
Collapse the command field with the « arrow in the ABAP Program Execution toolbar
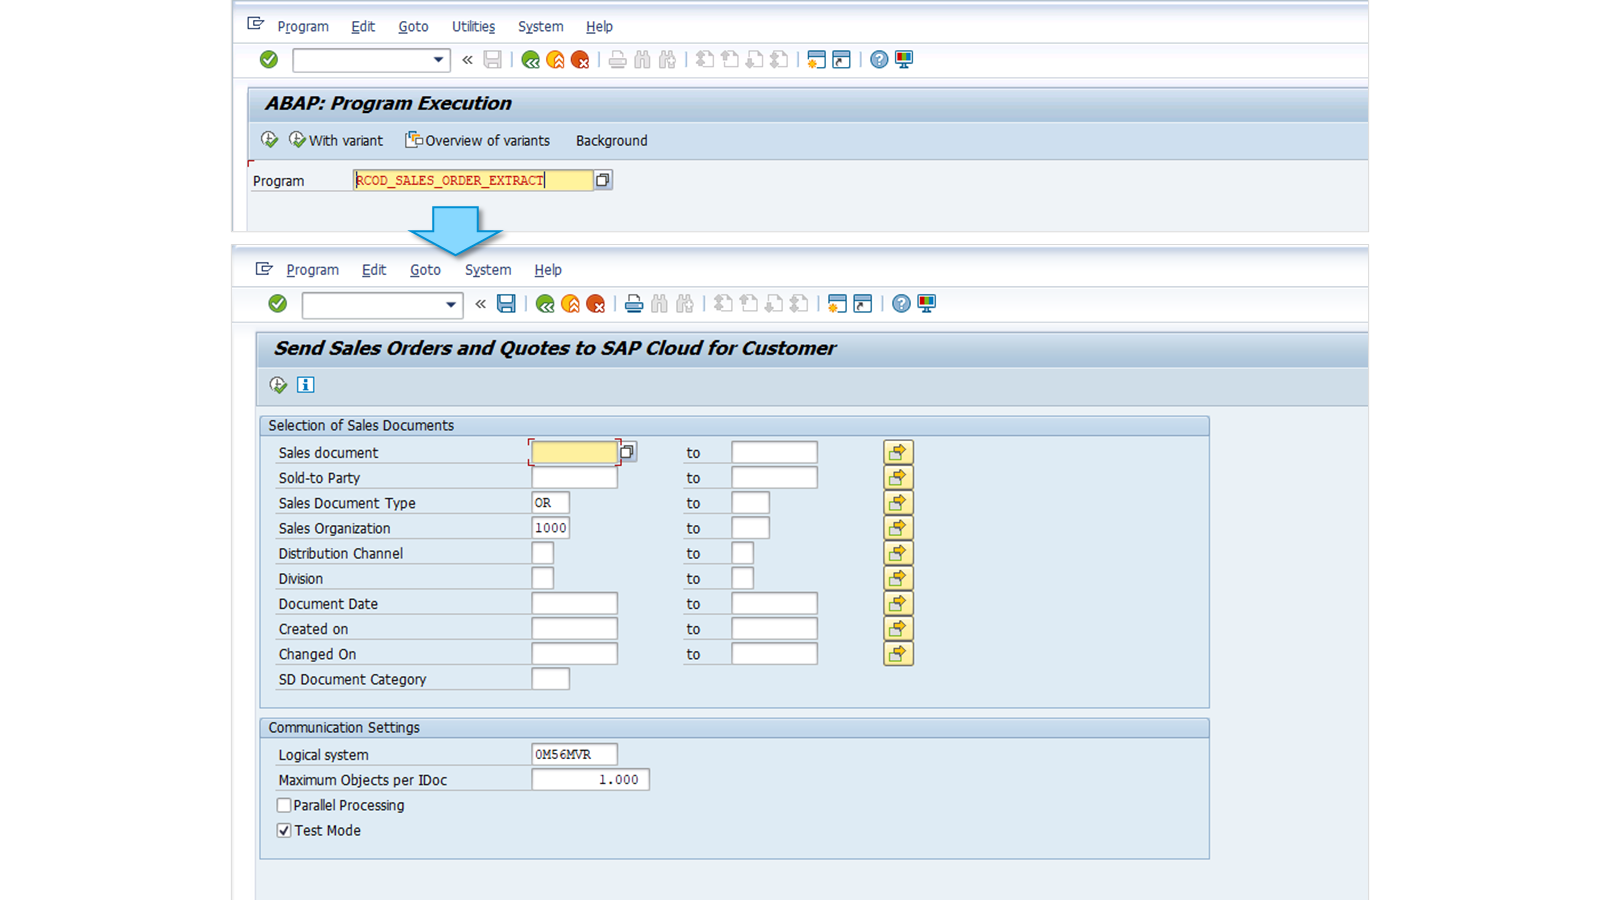tap(467, 60)
